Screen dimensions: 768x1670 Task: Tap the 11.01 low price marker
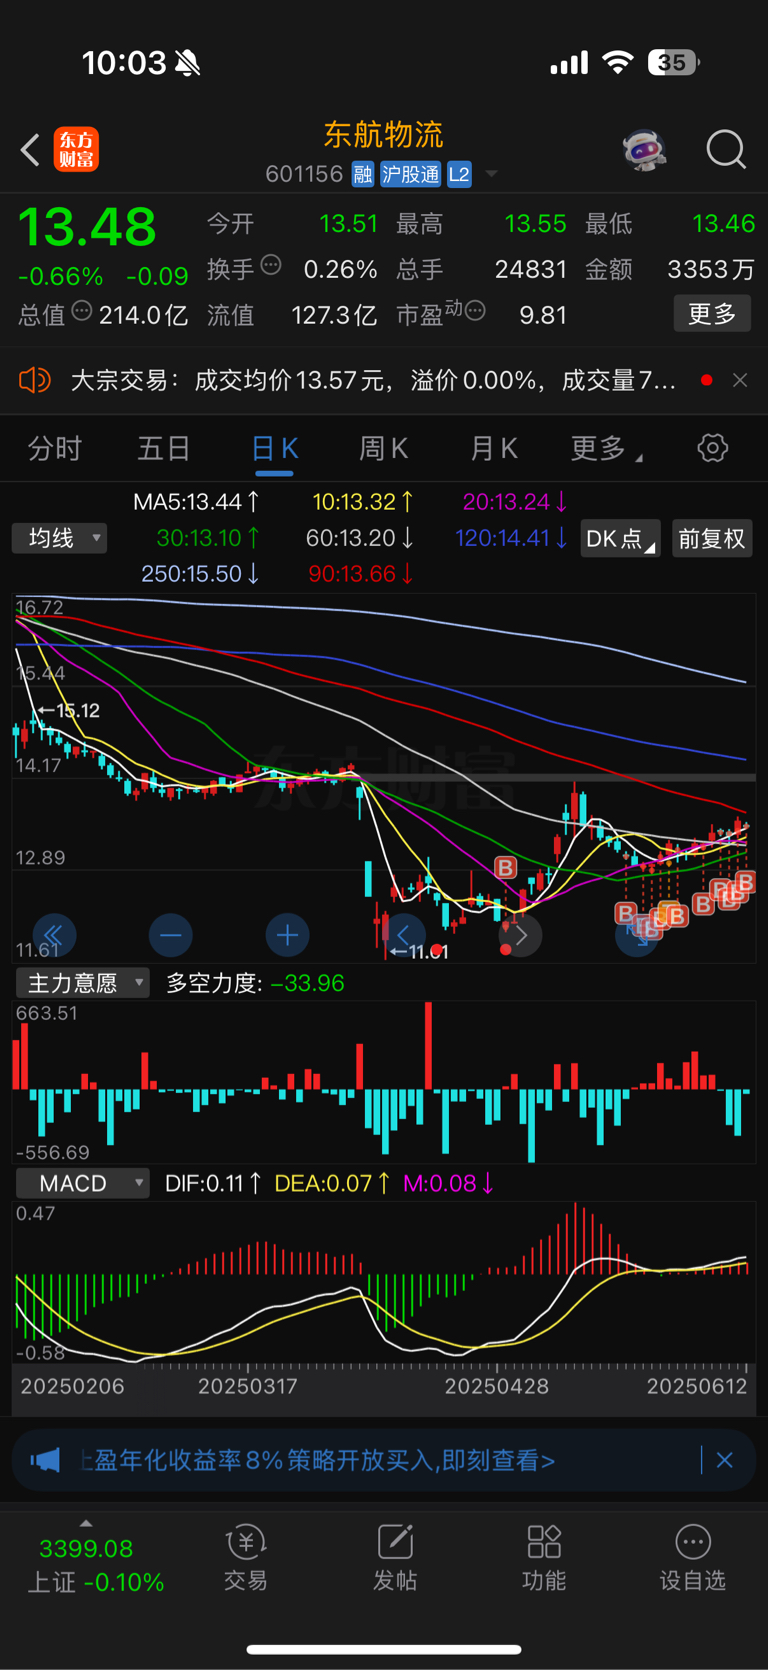pos(419,952)
